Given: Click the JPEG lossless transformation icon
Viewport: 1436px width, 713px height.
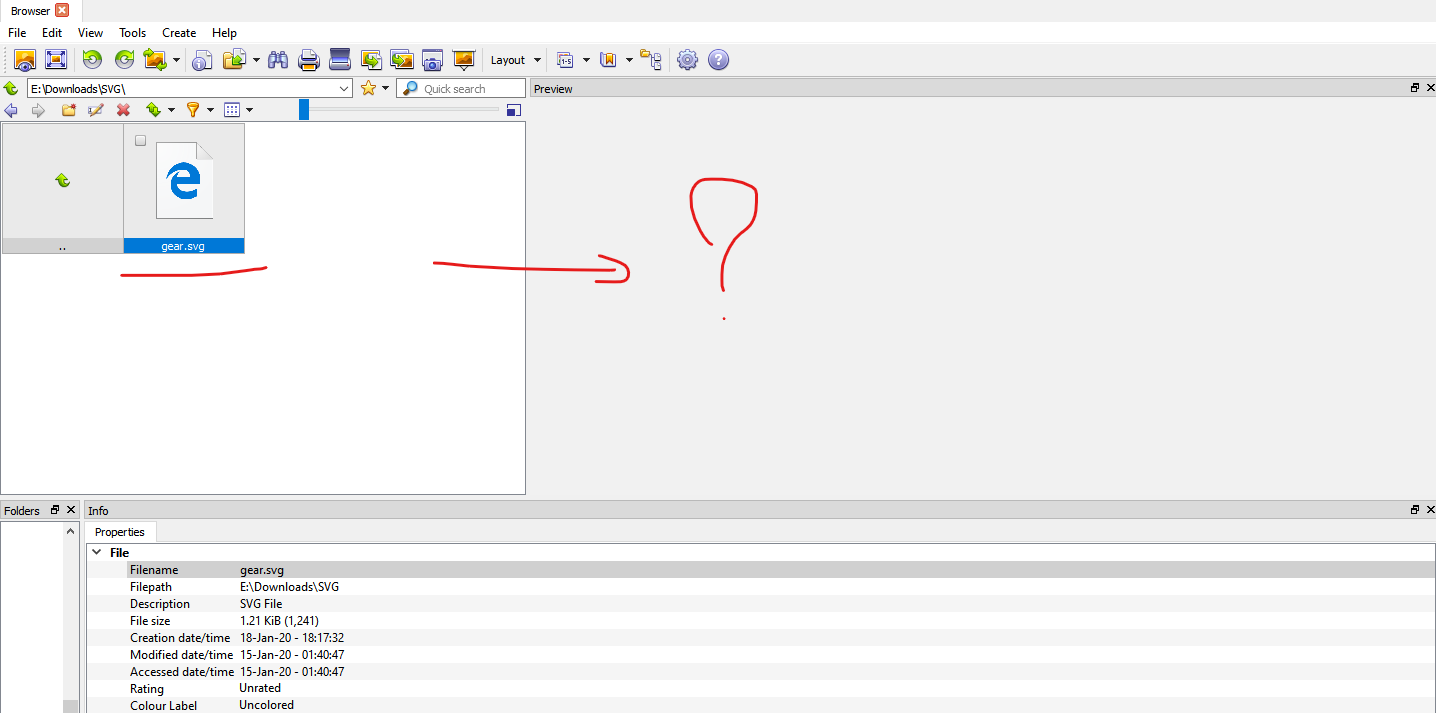Looking at the screenshot, I should point(155,60).
